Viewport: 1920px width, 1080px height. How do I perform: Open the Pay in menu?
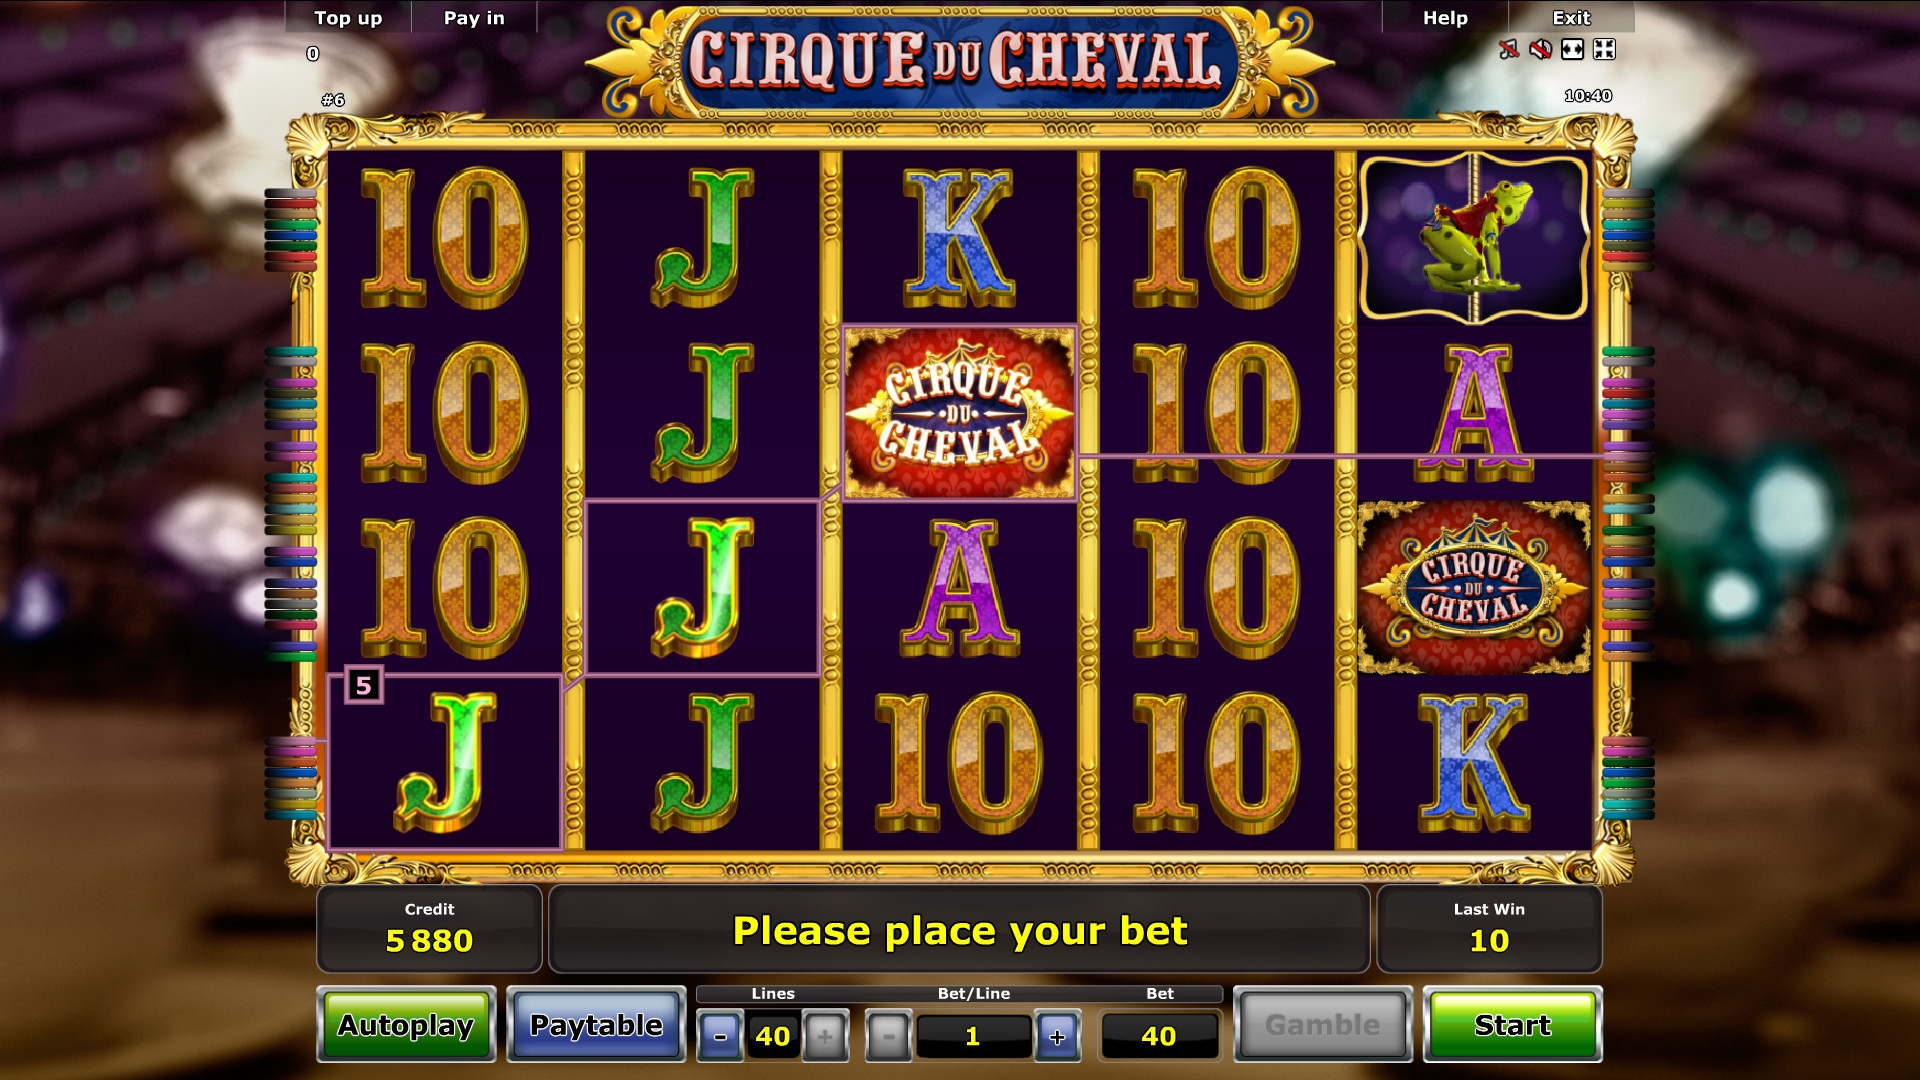(474, 18)
